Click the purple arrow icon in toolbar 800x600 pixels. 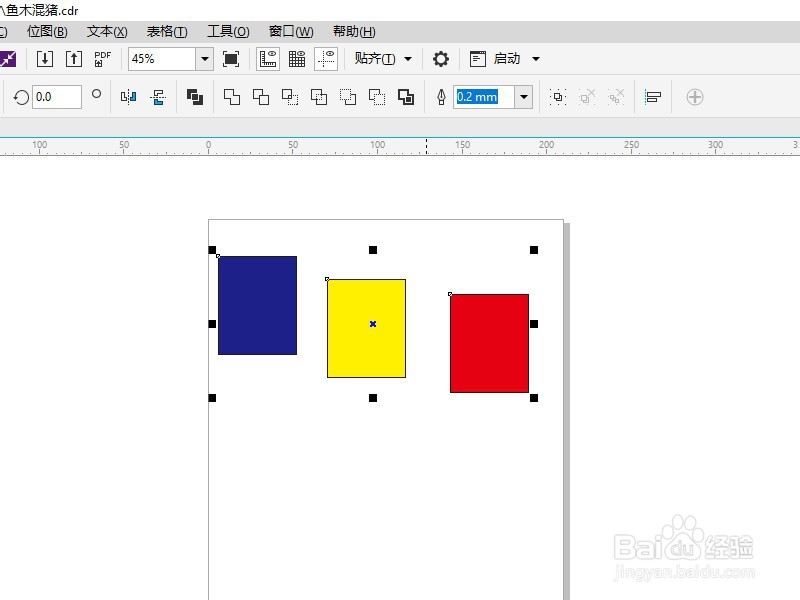click(8, 59)
